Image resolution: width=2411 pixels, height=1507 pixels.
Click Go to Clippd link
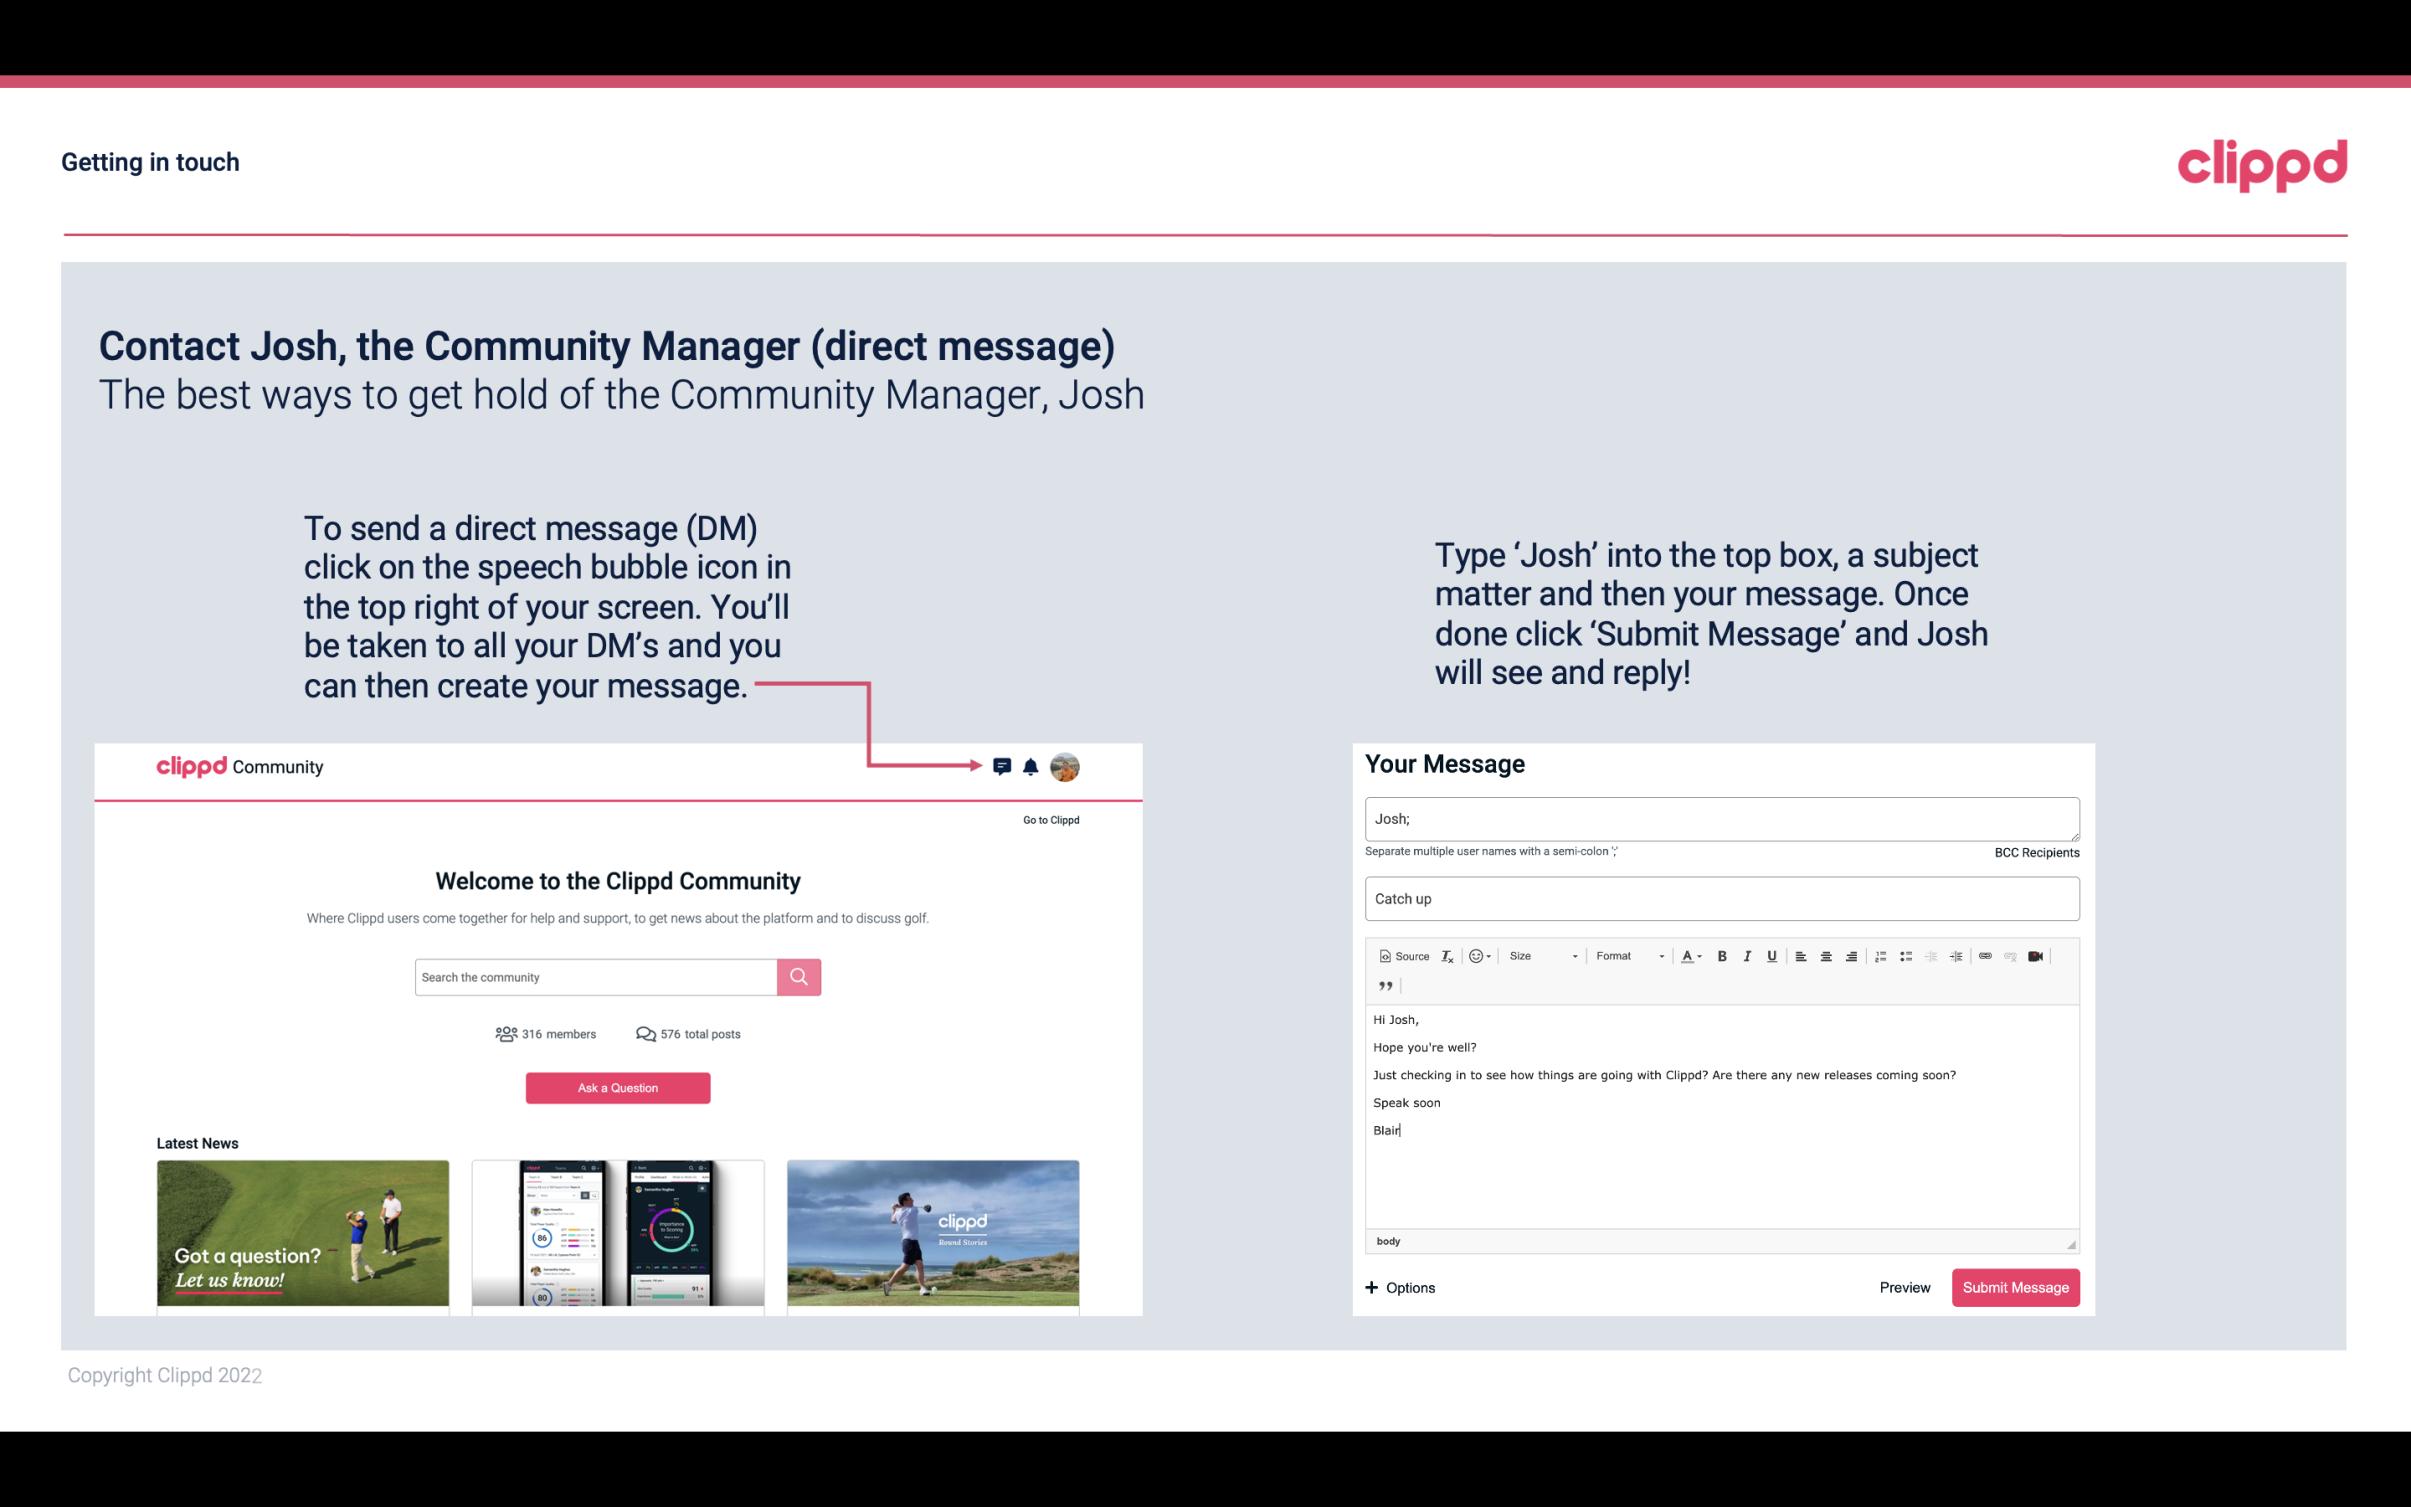pos(1048,819)
